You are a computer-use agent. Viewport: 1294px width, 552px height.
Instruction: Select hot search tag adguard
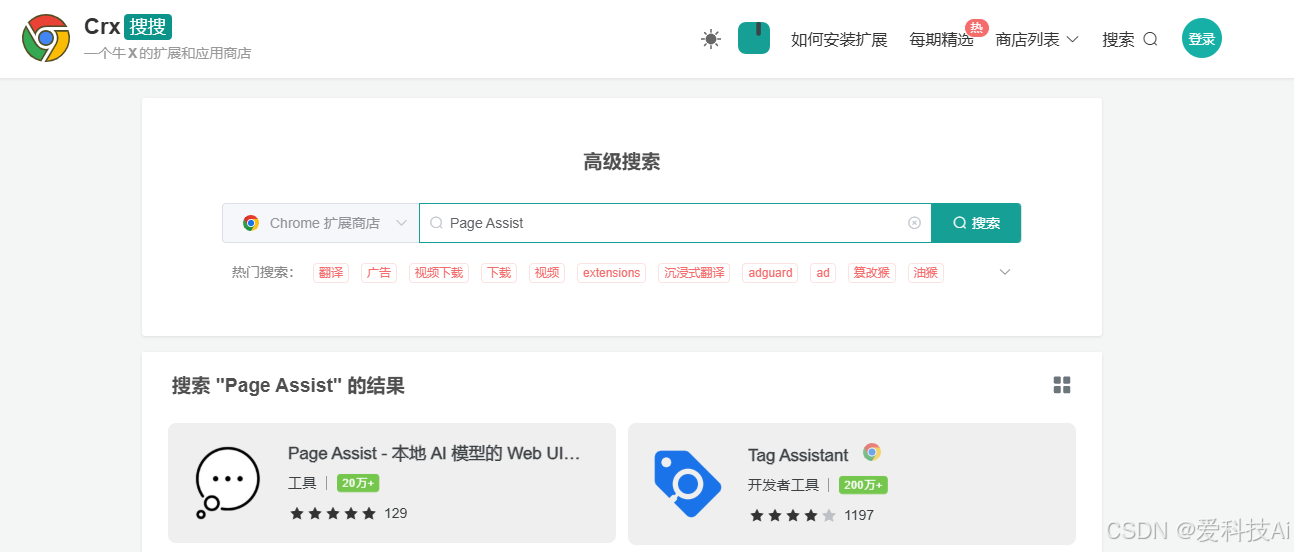click(770, 273)
